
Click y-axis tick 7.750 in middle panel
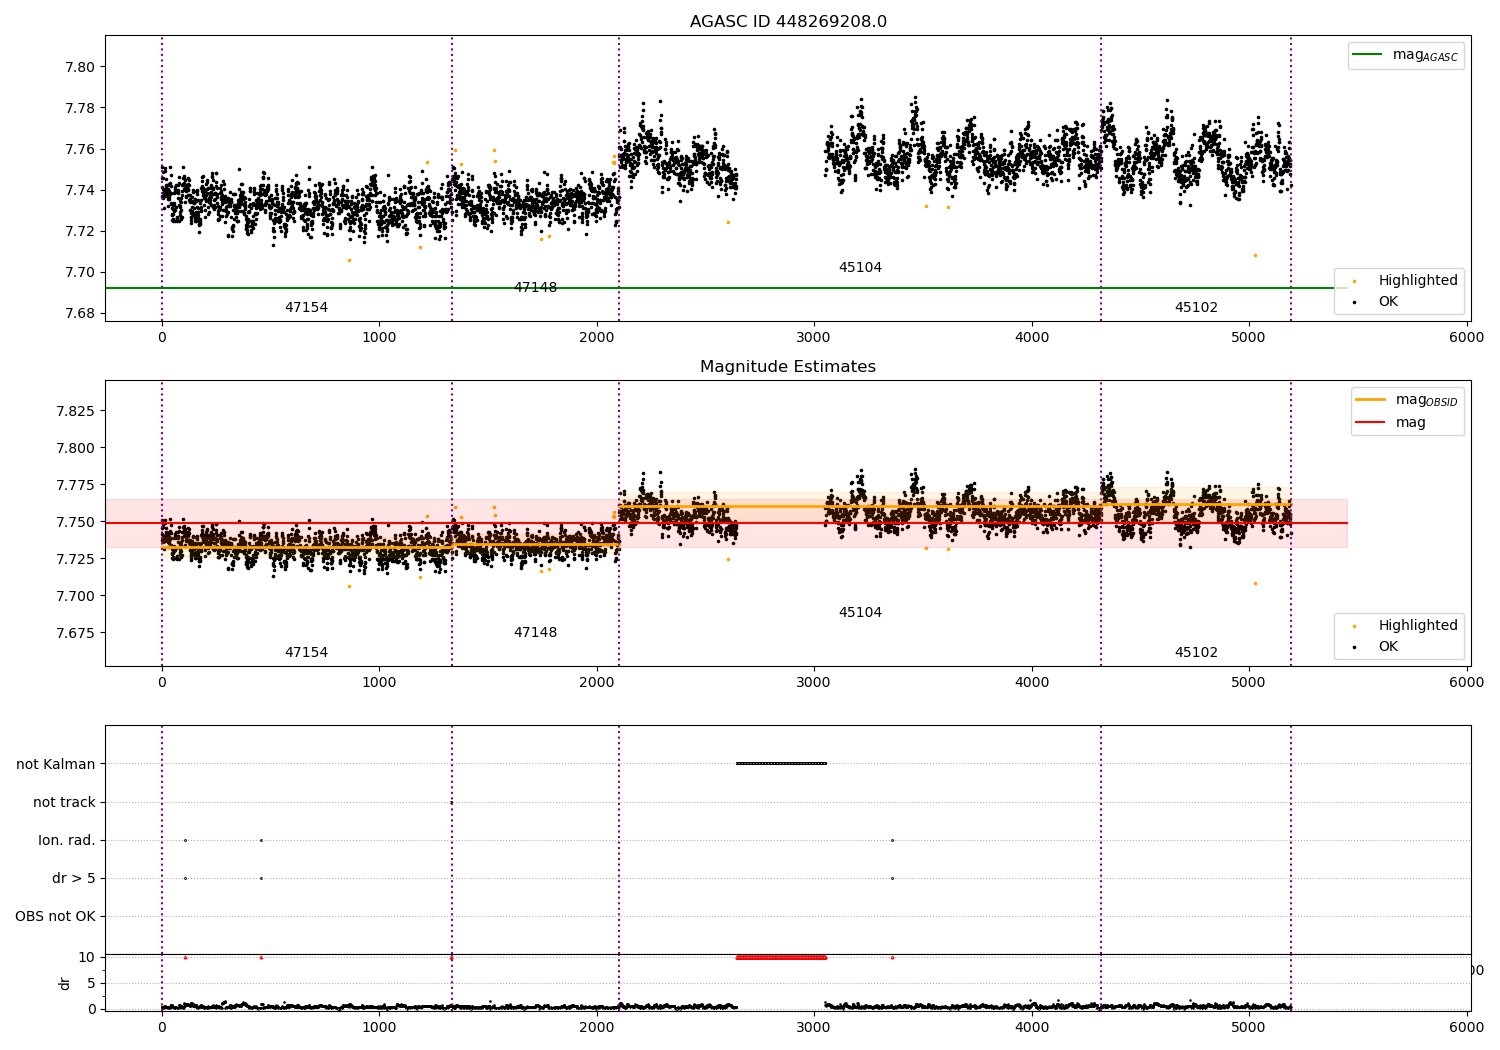76,522
